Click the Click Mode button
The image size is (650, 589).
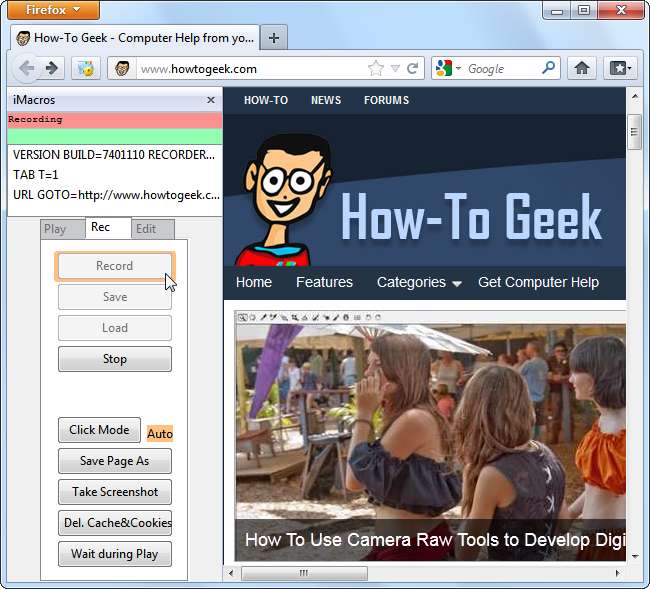point(99,430)
